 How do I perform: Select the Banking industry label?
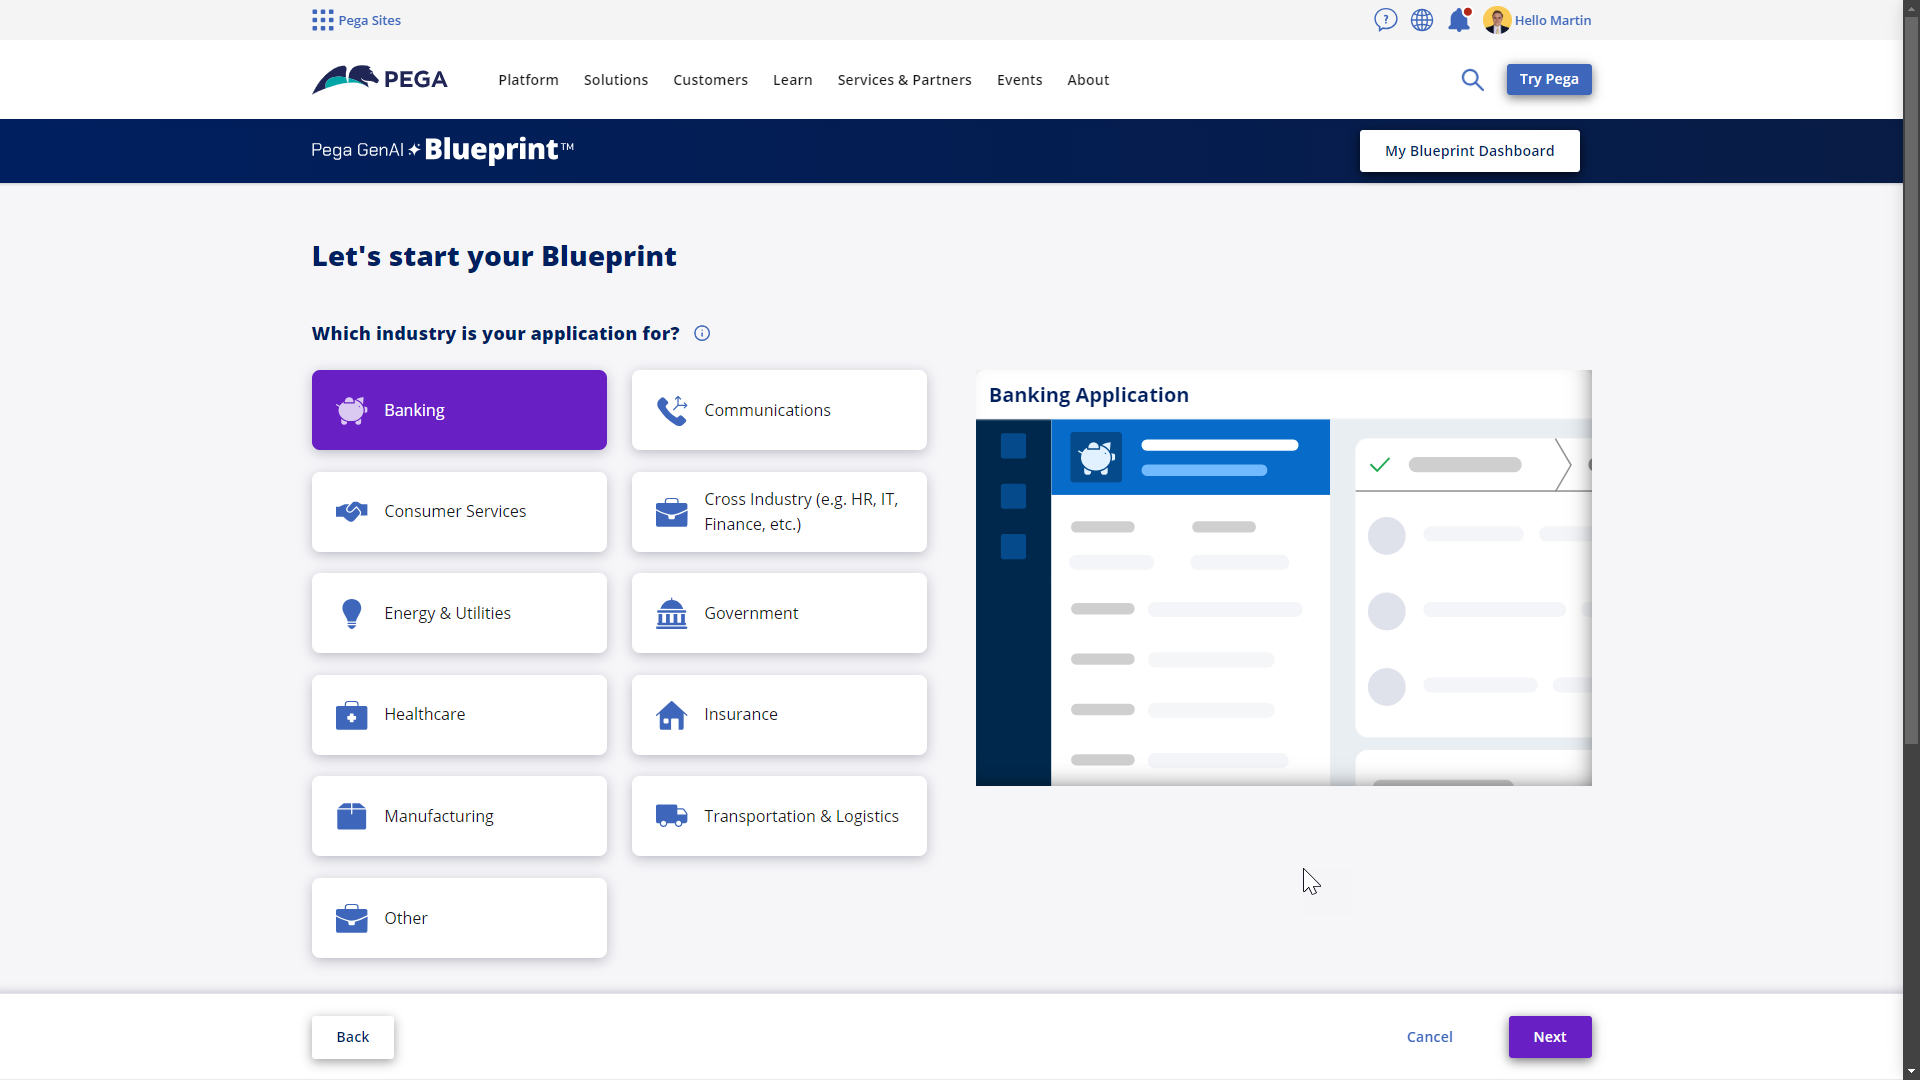414,410
